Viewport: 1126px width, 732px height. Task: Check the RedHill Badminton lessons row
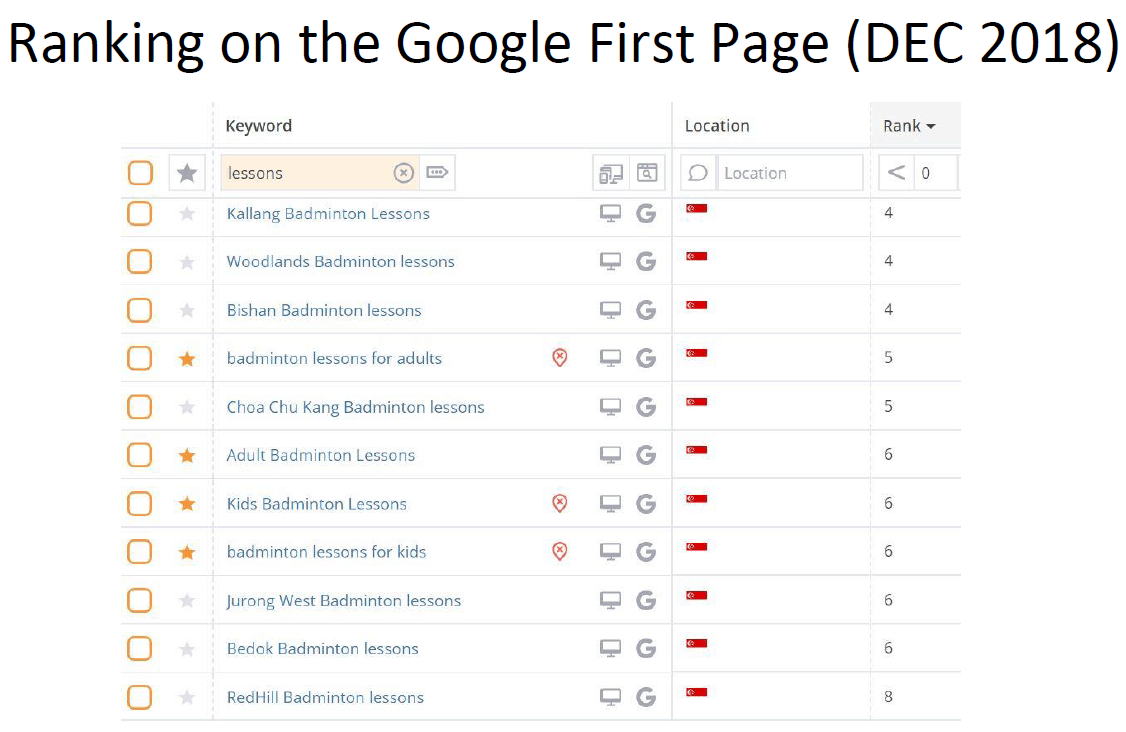[139, 697]
